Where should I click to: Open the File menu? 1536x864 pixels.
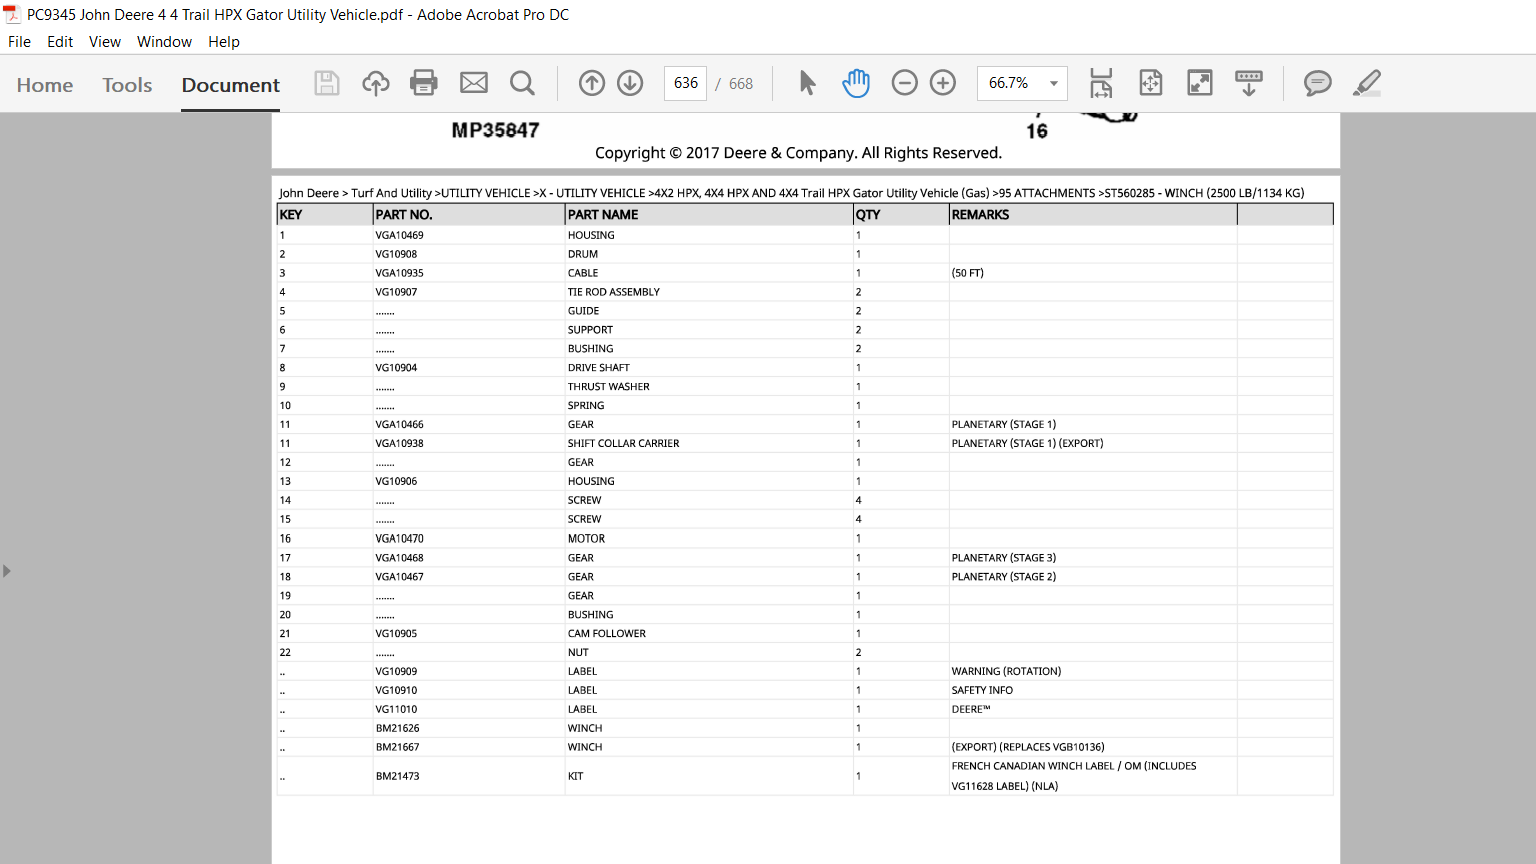pyautogui.click(x=19, y=42)
